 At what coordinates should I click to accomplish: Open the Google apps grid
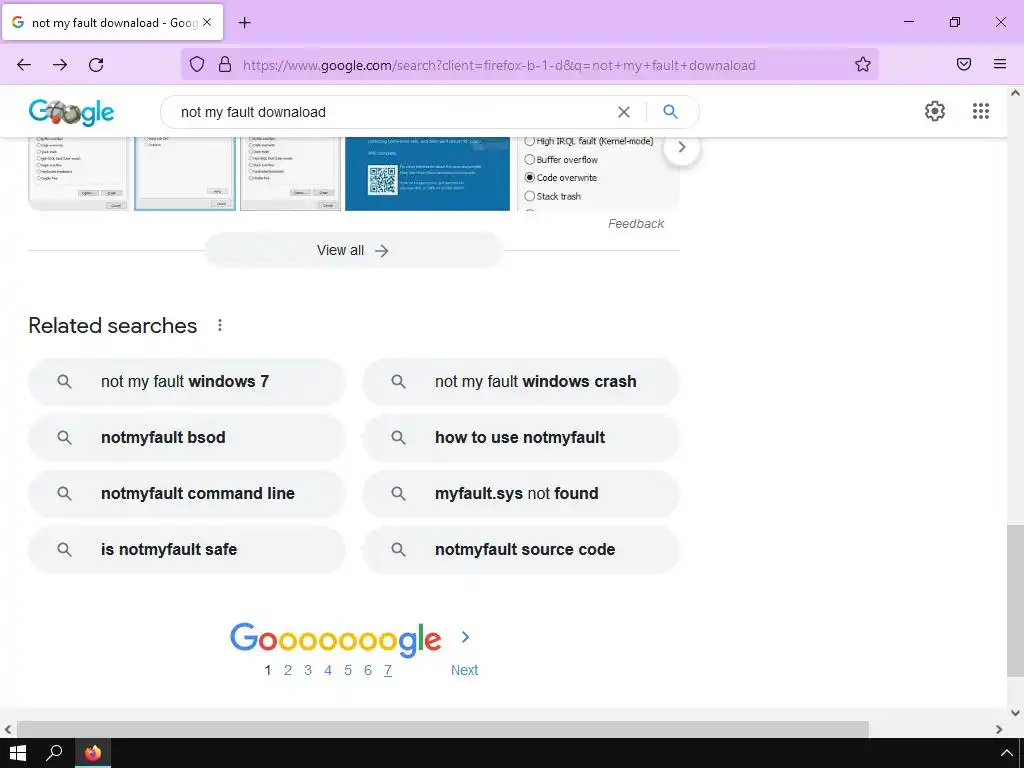[x=980, y=111]
